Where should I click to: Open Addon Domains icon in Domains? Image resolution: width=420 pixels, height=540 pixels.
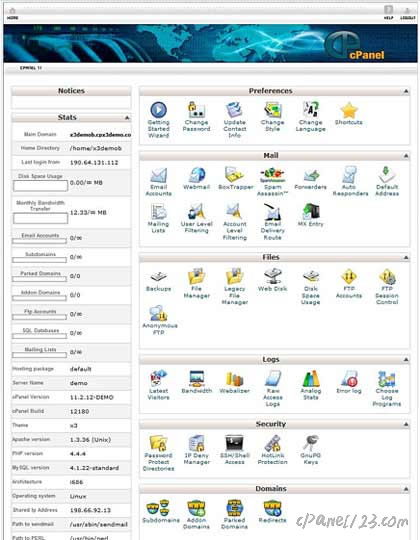coord(196,515)
